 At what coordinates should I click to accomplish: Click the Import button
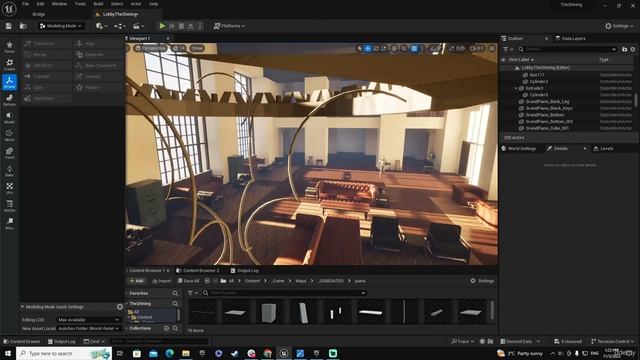[x=162, y=281]
